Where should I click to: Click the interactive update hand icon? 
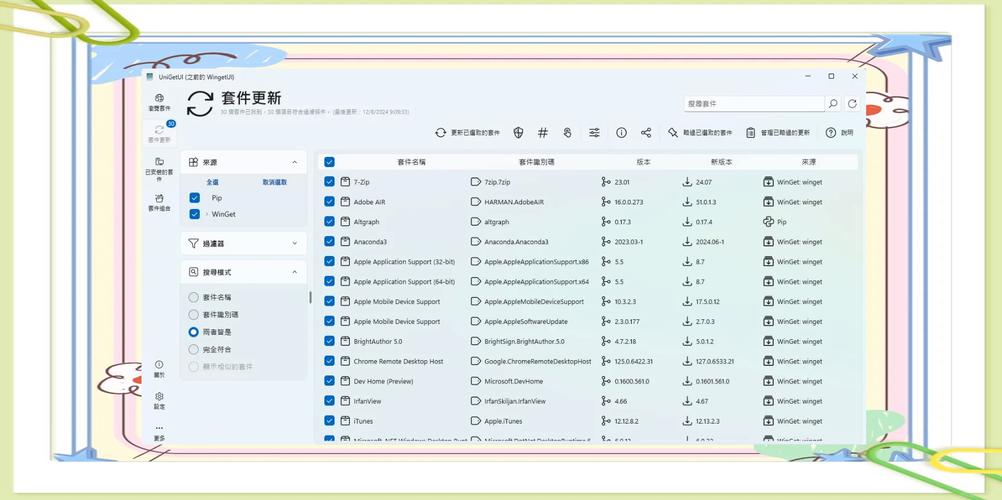click(x=567, y=133)
